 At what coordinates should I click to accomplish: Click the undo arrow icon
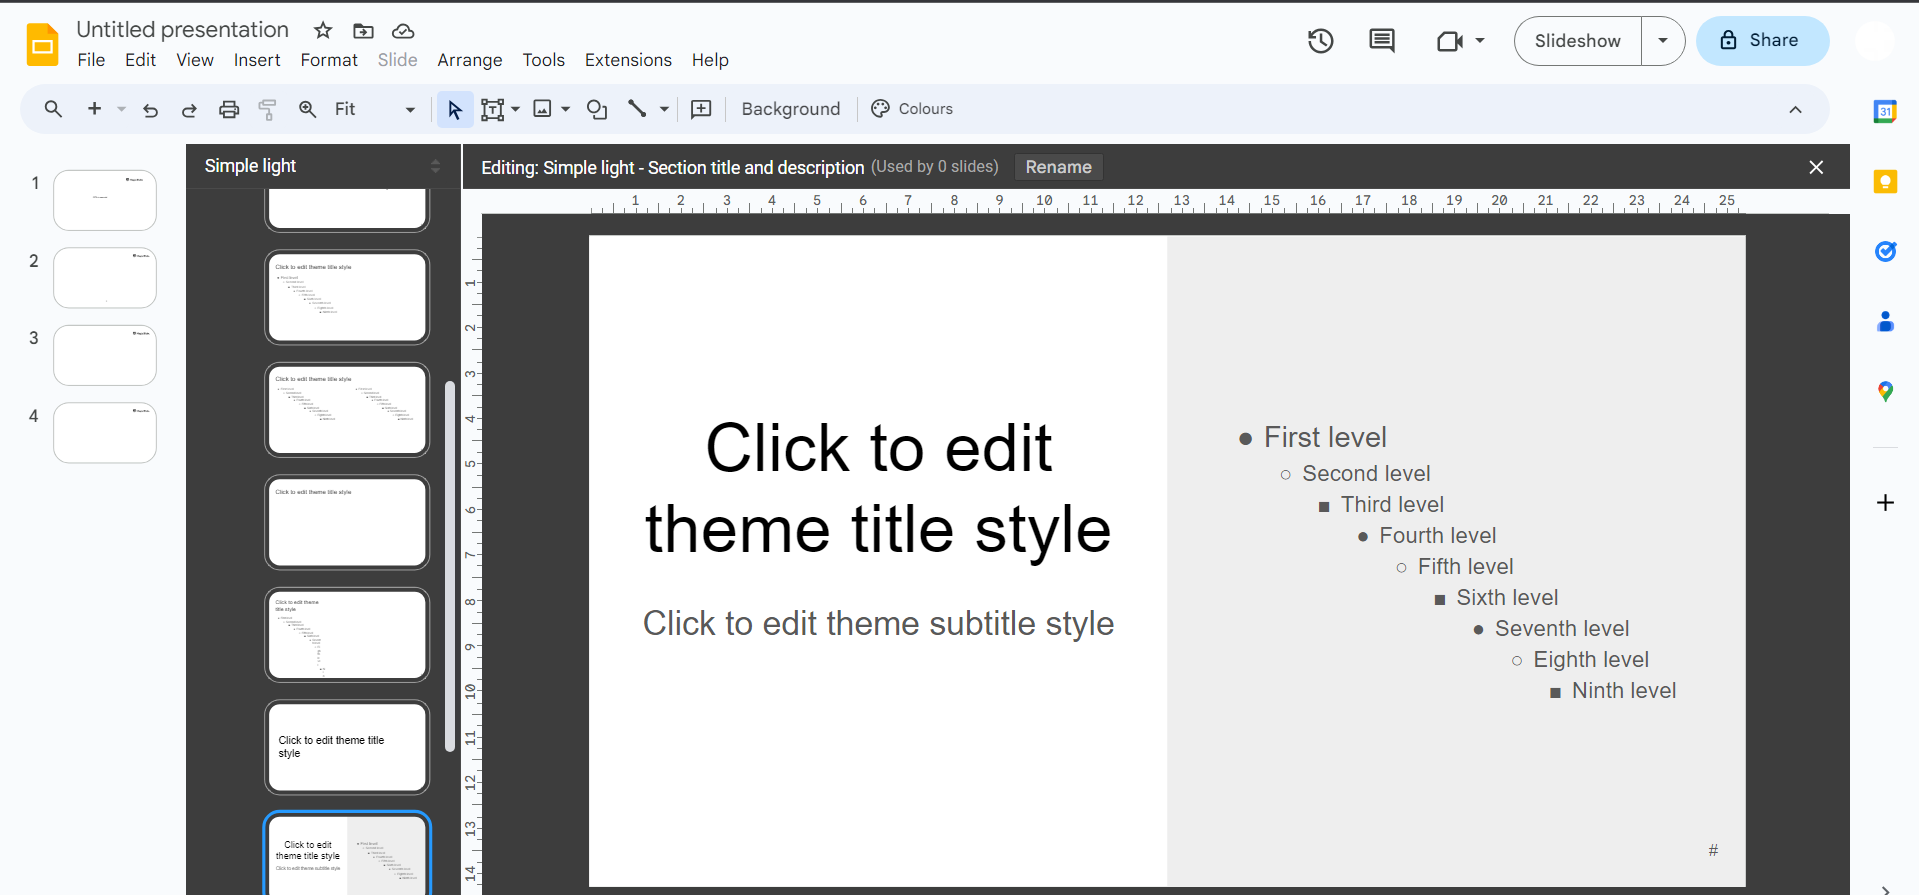[x=151, y=110]
